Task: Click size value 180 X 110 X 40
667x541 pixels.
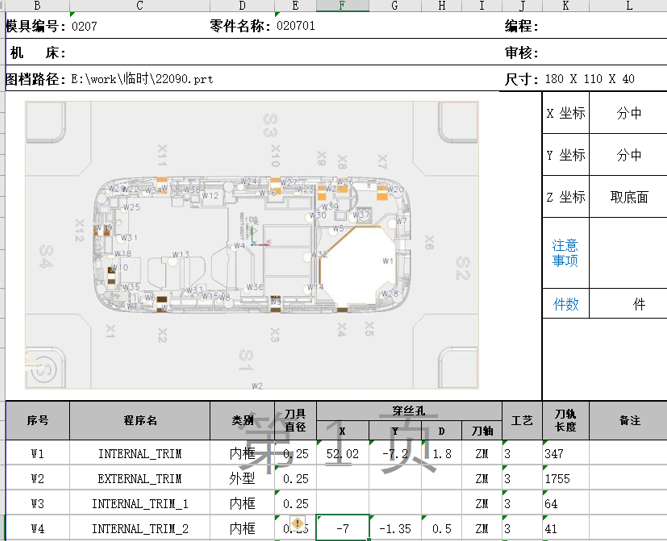Action: (x=590, y=79)
